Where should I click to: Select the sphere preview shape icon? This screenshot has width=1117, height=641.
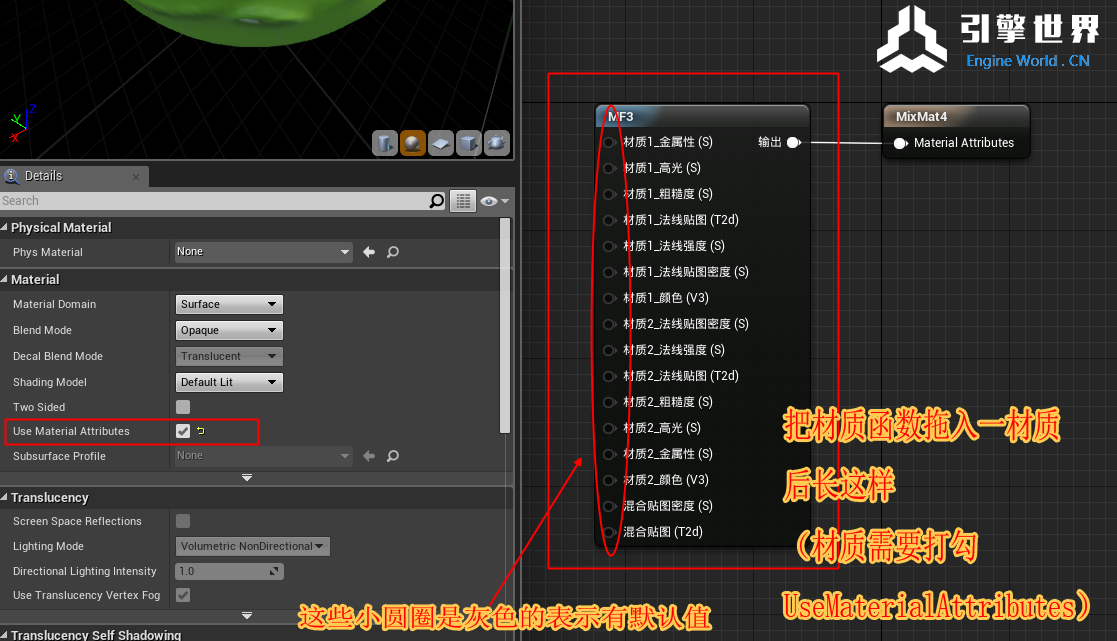(x=413, y=143)
